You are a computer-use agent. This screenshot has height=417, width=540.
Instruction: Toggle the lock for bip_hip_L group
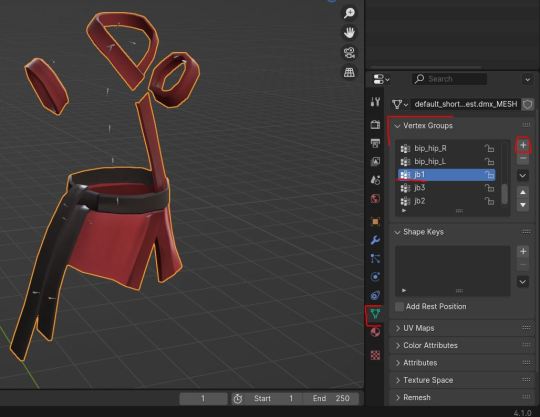click(x=489, y=161)
